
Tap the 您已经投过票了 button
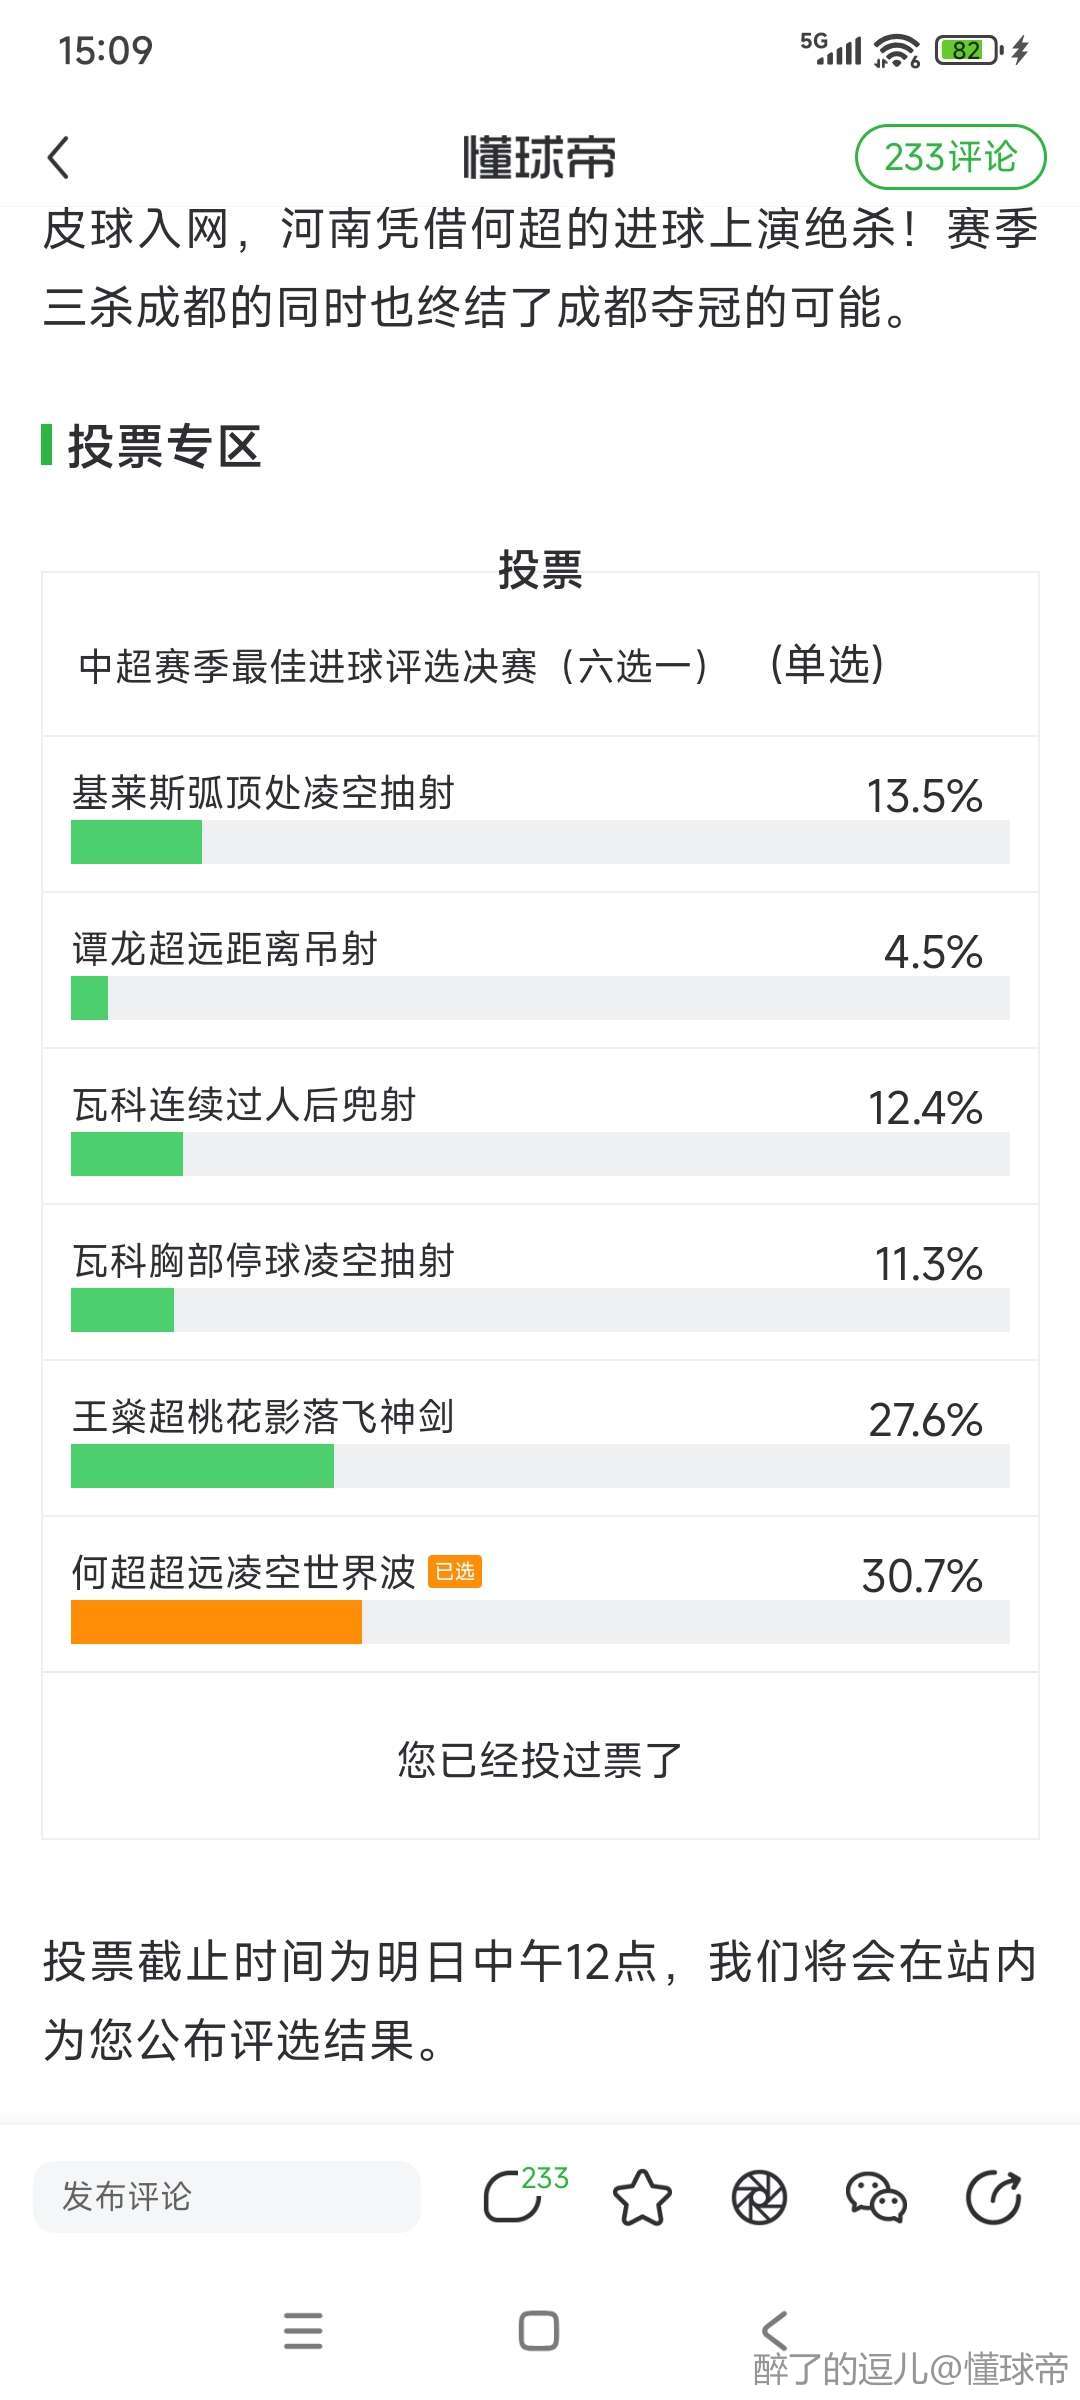540,1760
